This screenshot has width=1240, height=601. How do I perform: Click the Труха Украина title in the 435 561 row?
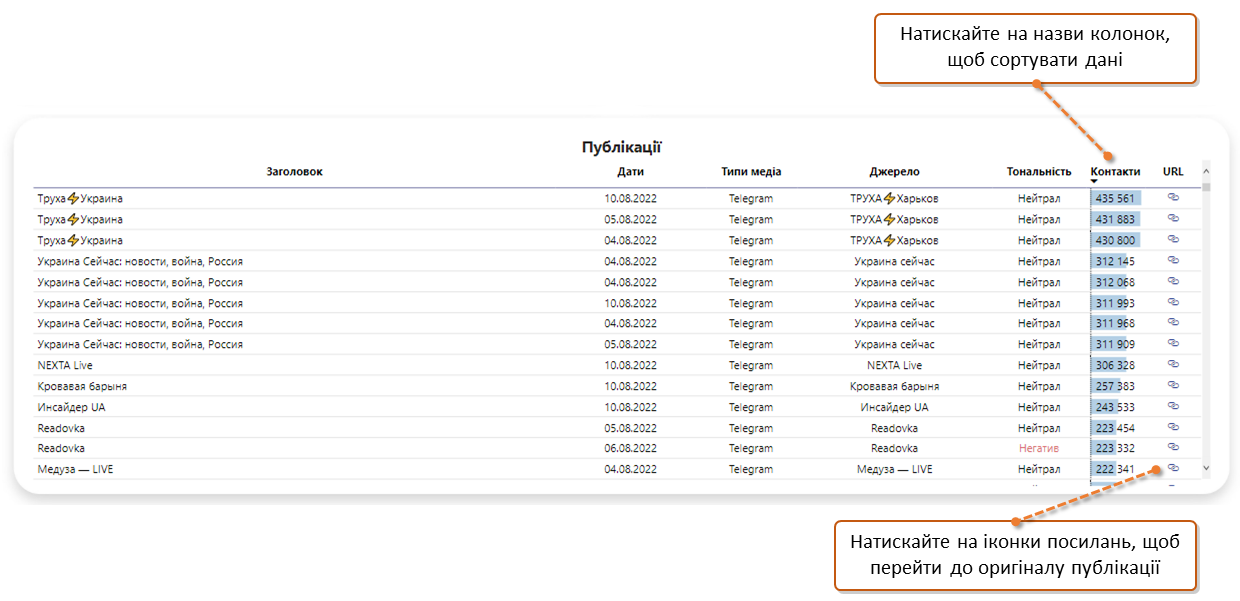80,199
